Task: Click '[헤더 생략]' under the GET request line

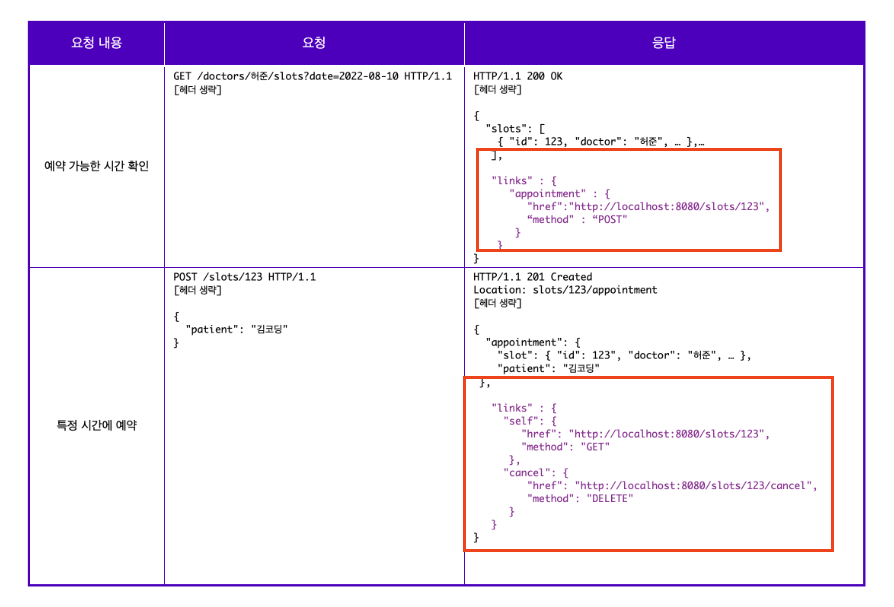Action: pos(197,89)
